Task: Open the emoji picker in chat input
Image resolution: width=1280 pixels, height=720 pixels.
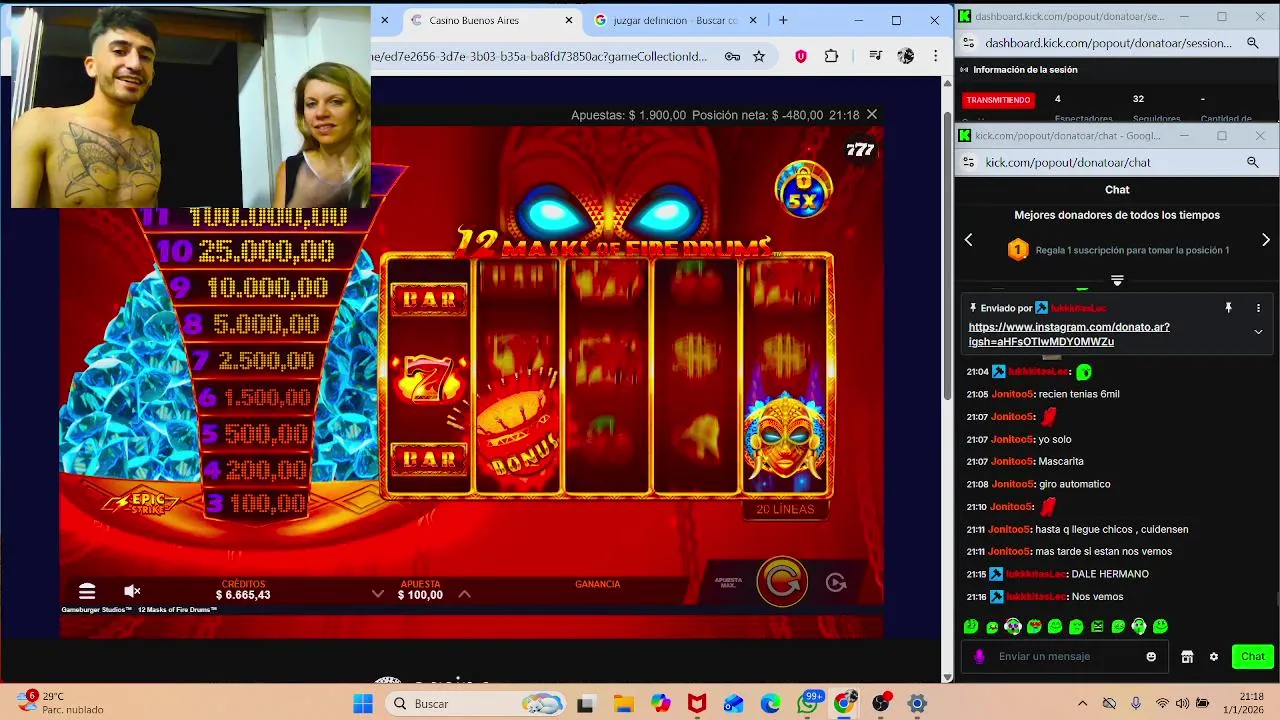Action: tap(1151, 656)
